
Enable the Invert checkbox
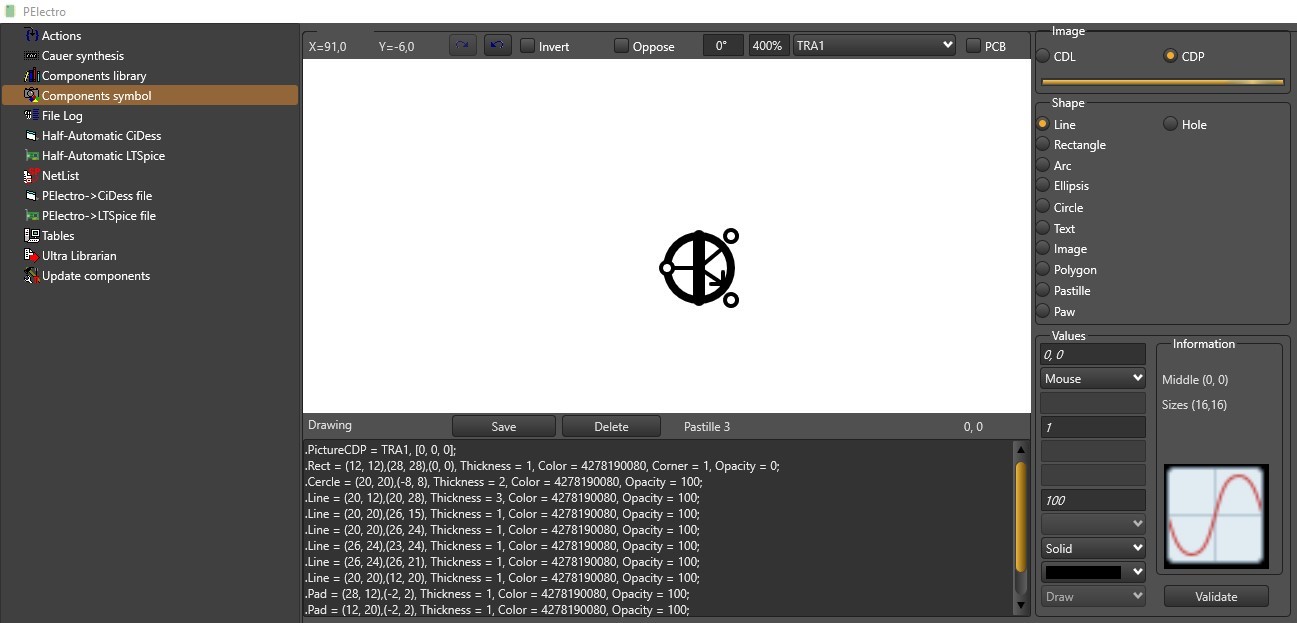click(x=528, y=46)
